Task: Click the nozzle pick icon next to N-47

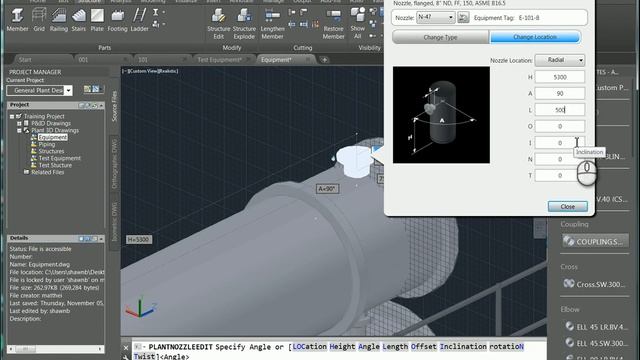Action: click(463, 18)
